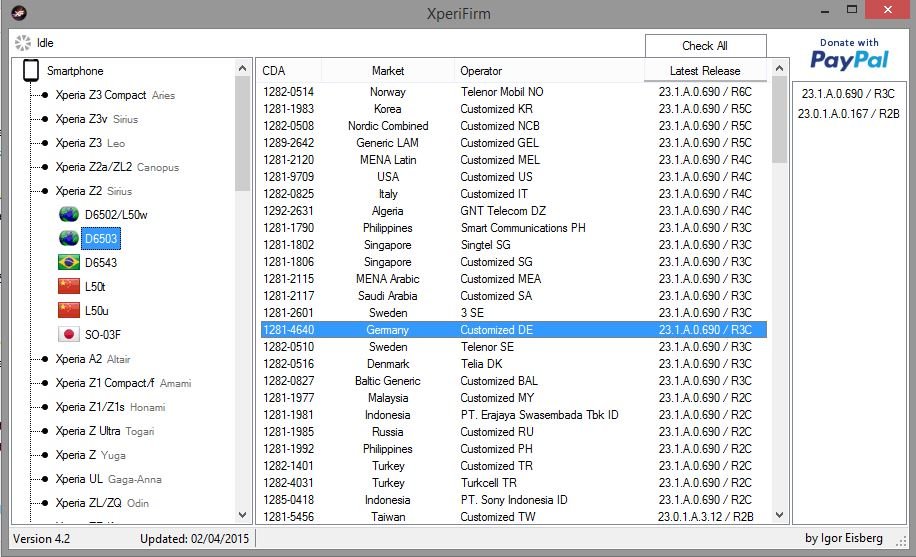
Task: Expand the Xperia Z Ultra Togari node
Action: (44, 431)
